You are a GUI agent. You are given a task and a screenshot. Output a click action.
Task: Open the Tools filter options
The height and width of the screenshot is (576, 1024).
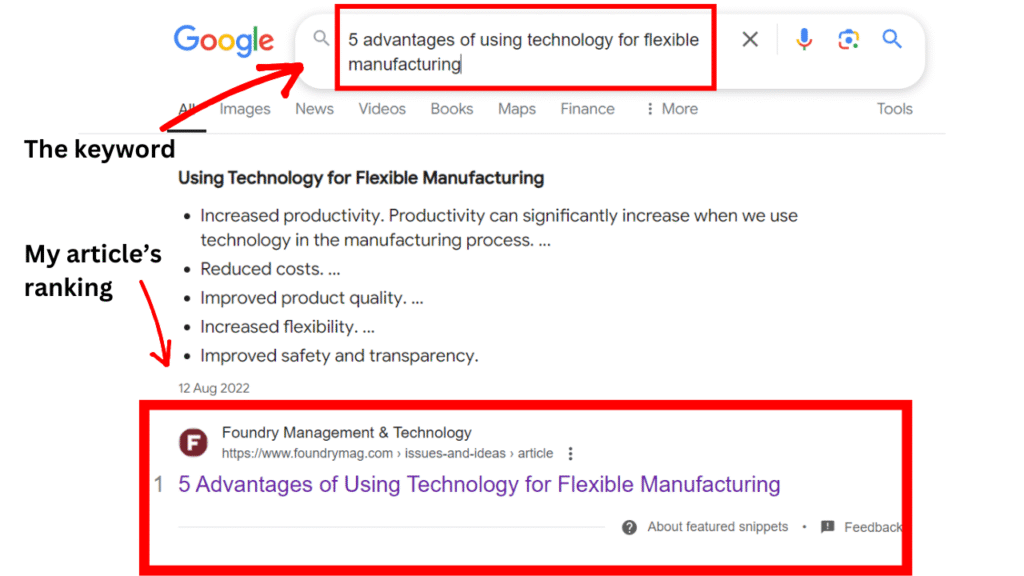894,109
